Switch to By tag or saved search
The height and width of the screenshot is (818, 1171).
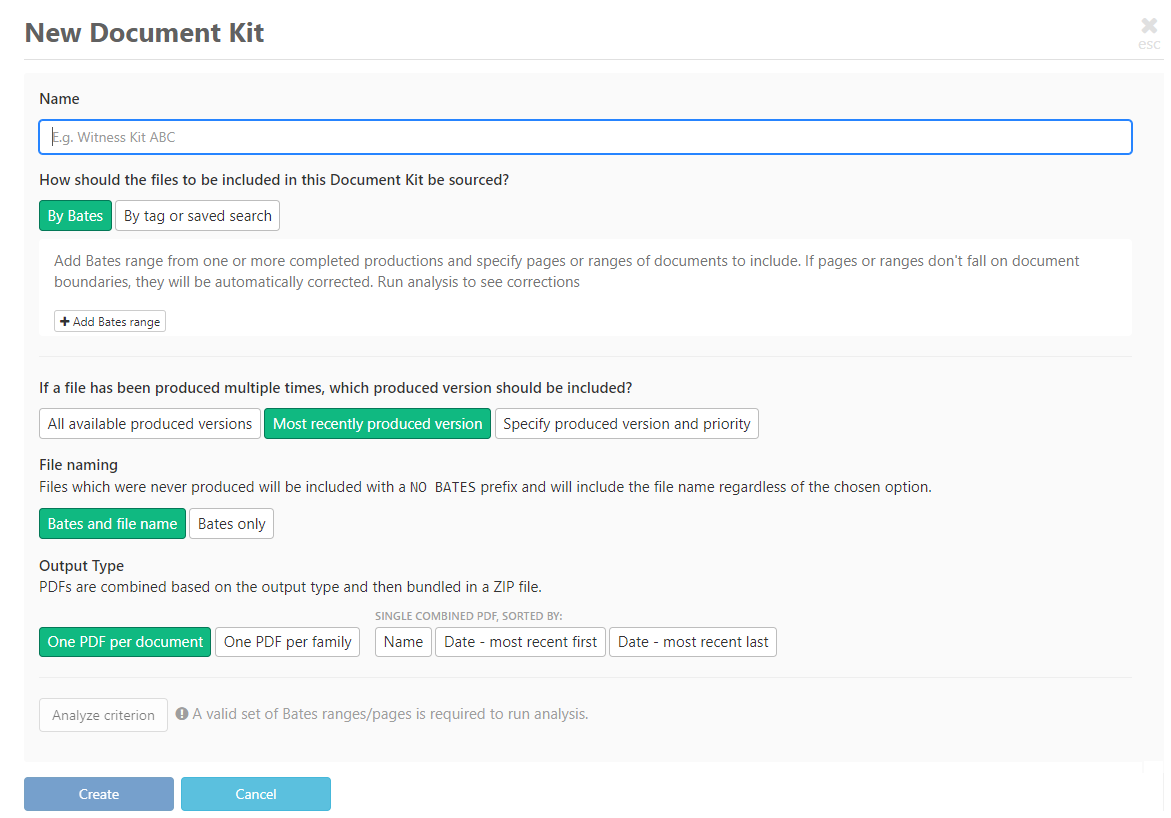tap(197, 215)
